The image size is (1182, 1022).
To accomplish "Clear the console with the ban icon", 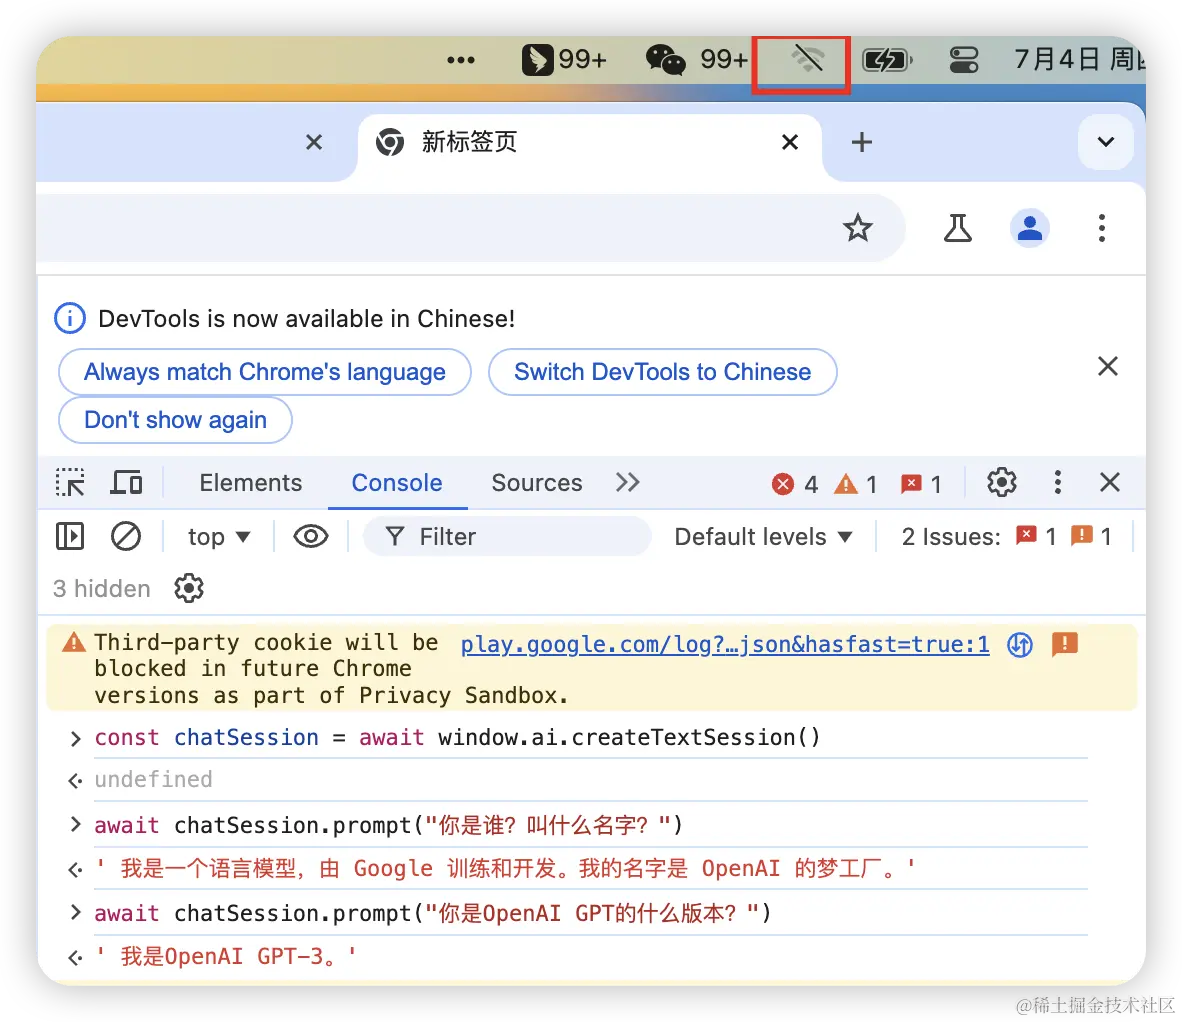I will 126,537.
